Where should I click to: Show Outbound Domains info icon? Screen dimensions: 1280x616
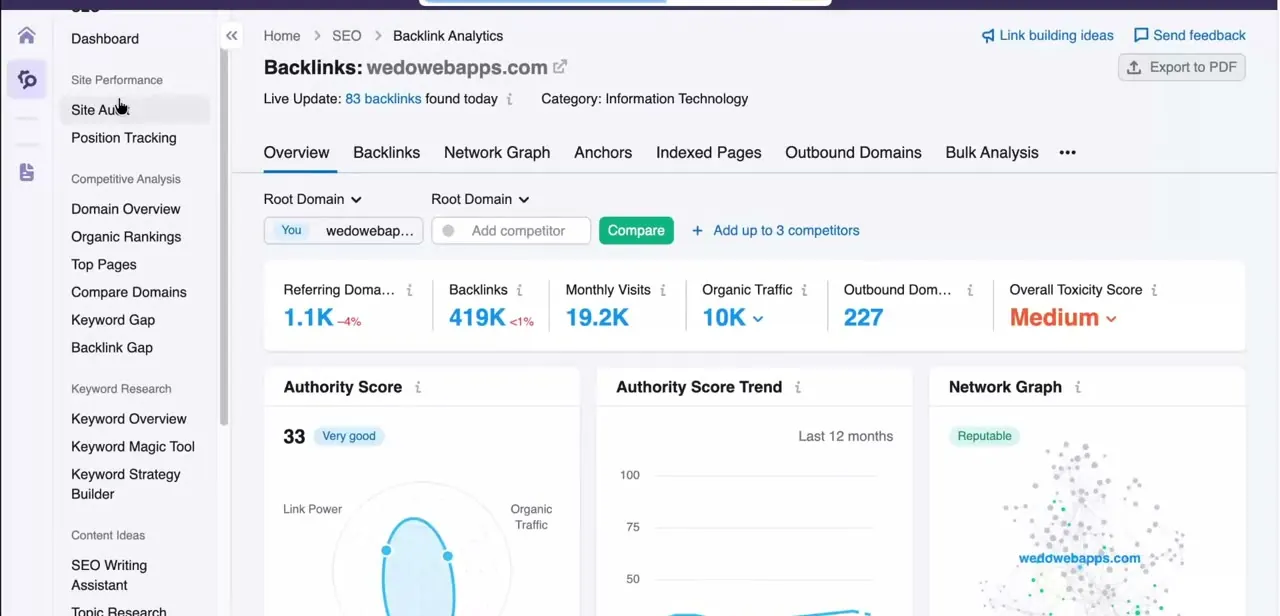pyautogui.click(x=969, y=290)
